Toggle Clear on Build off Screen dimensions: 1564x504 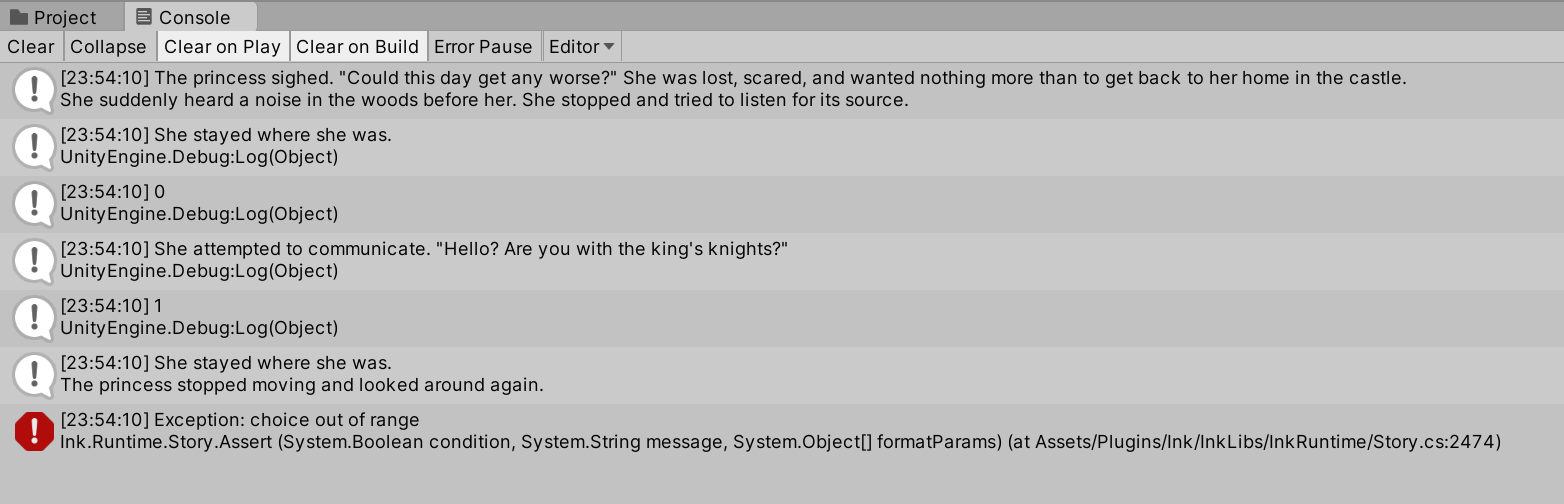357,47
